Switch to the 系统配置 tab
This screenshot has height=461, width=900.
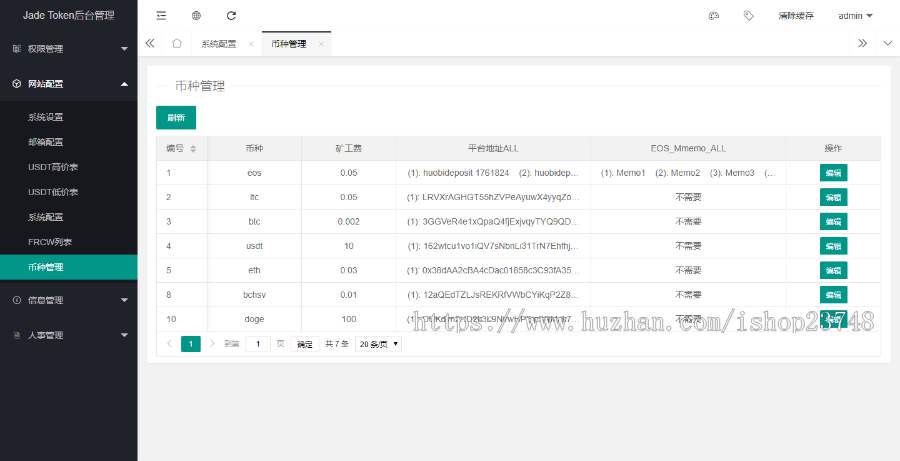[x=219, y=44]
